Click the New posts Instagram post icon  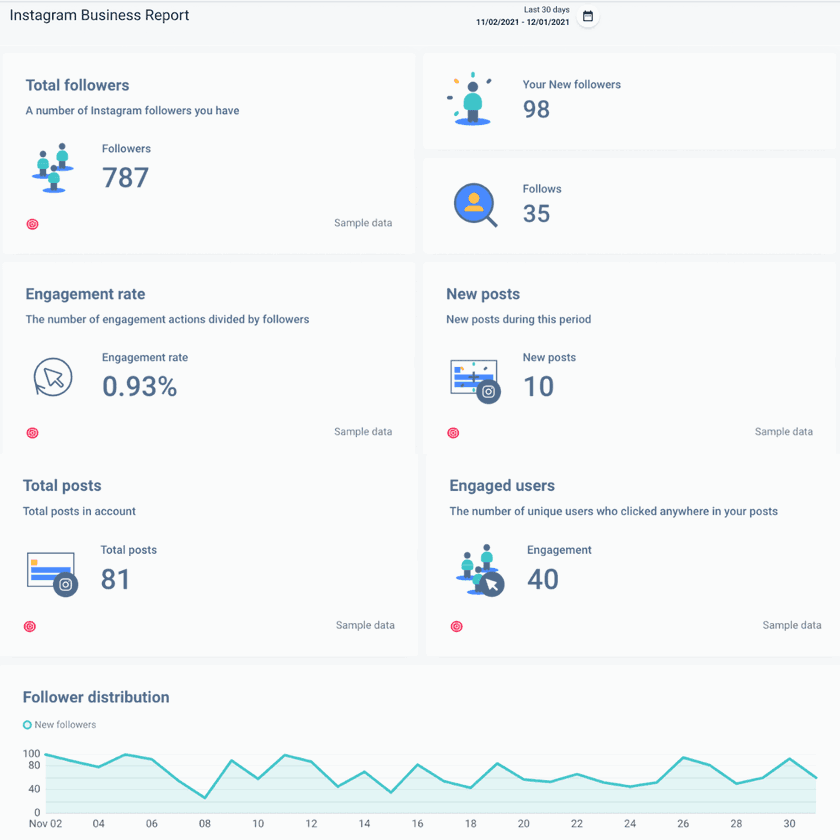pos(474,377)
